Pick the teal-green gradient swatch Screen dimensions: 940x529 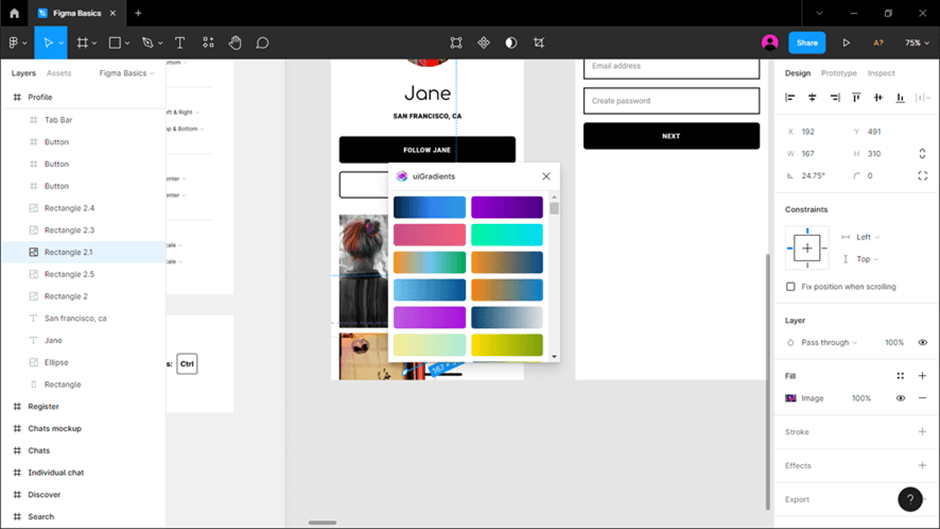tap(507, 235)
